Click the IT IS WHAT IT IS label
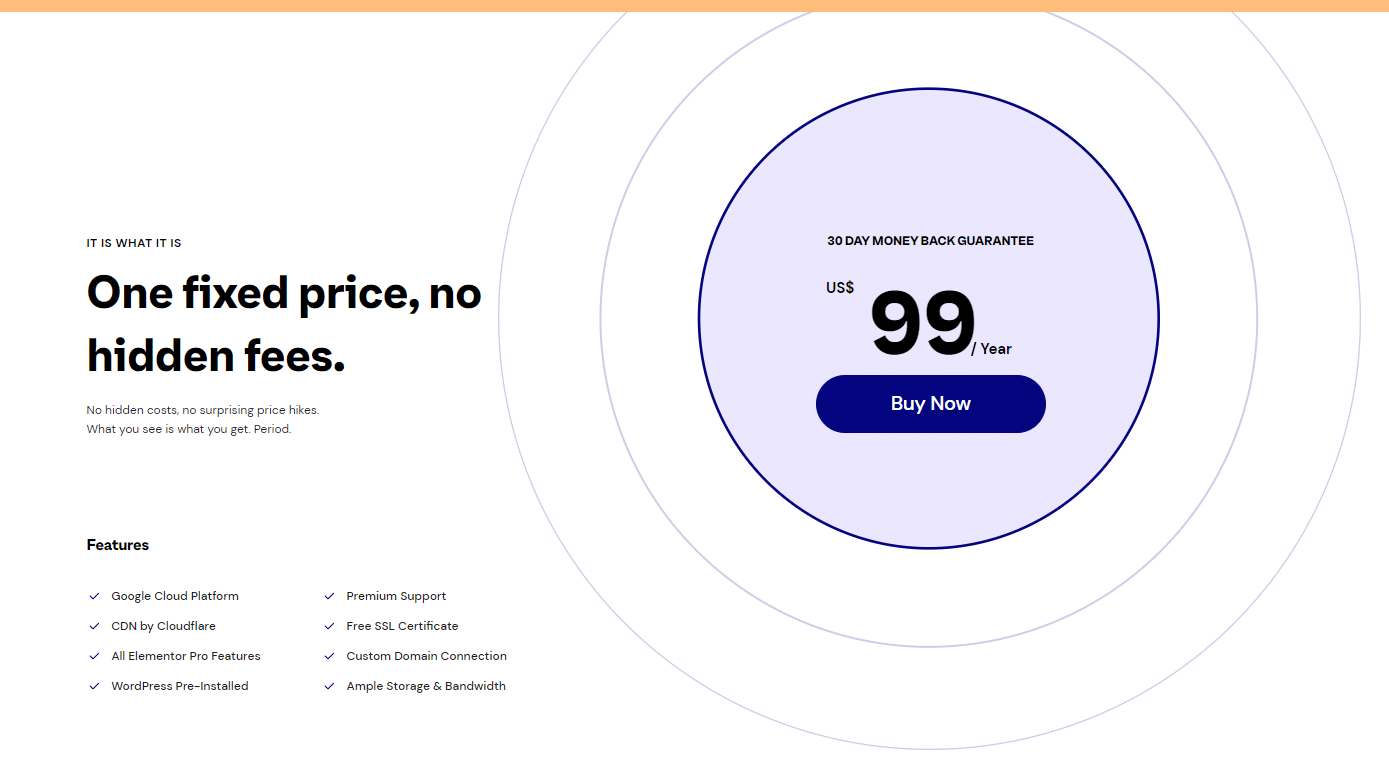 point(134,243)
